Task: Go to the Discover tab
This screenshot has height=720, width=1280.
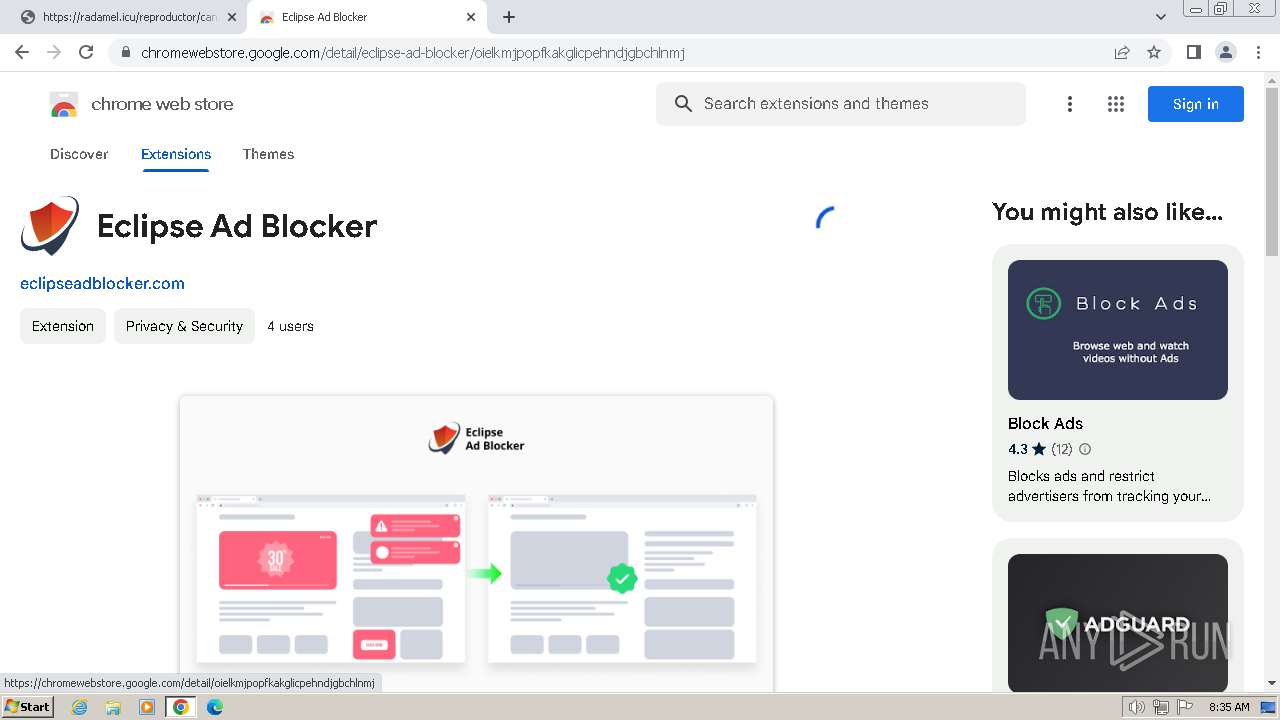Action: click(79, 154)
